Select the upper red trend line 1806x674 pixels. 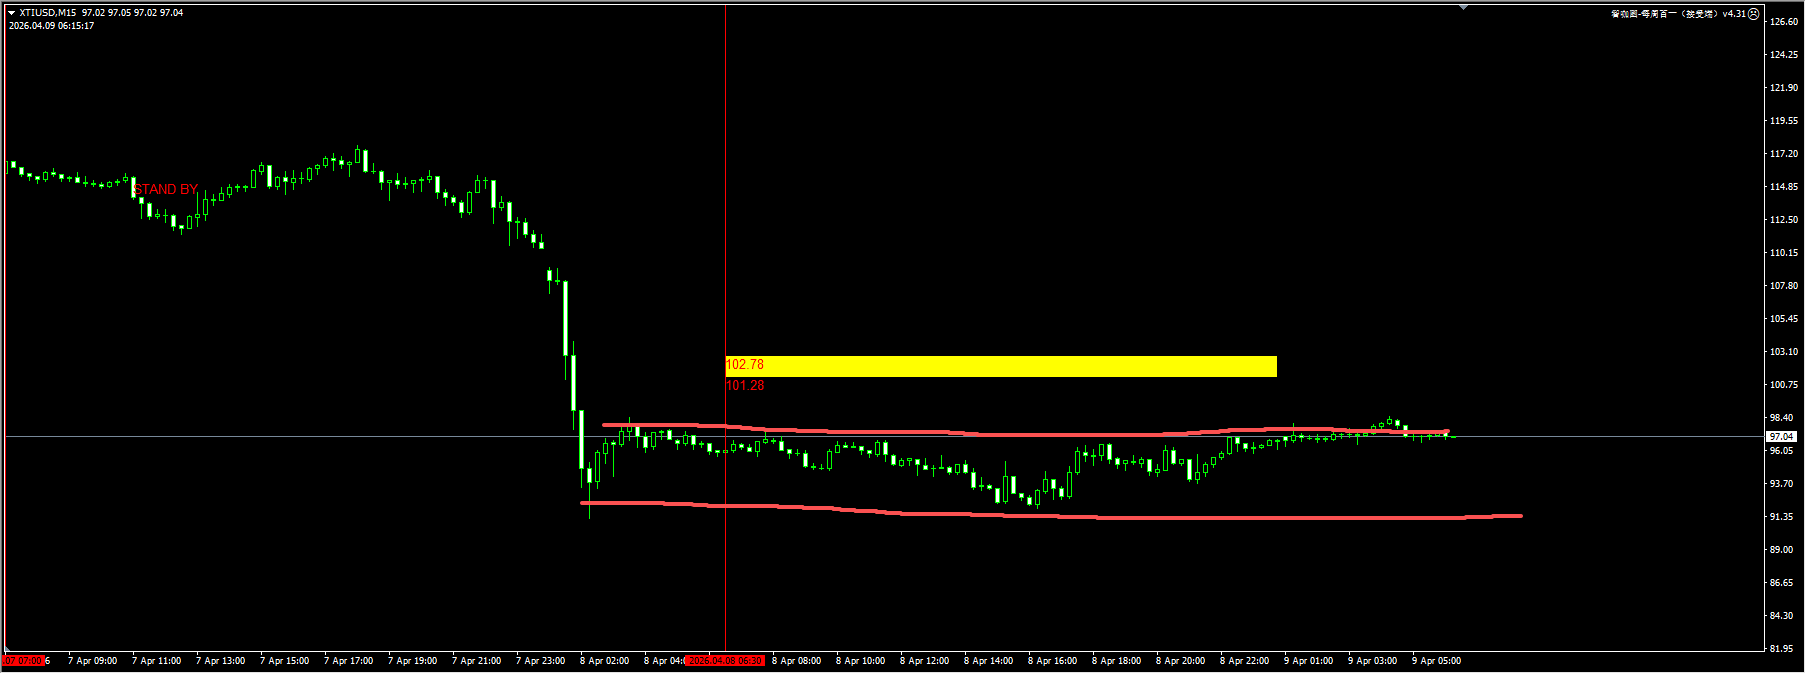coord(1000,434)
